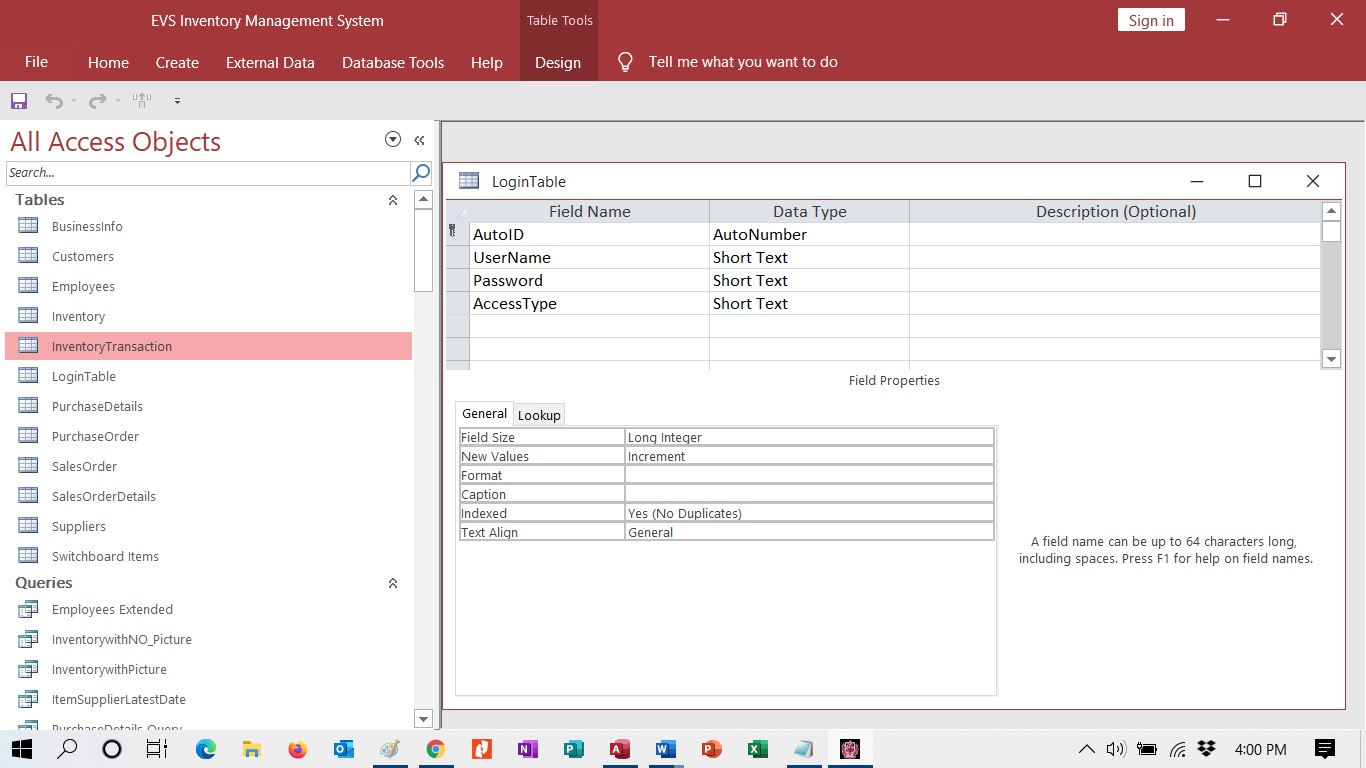Image resolution: width=1366 pixels, height=768 pixels.
Task: Select the InventoryTransaction table
Action: click(209, 346)
